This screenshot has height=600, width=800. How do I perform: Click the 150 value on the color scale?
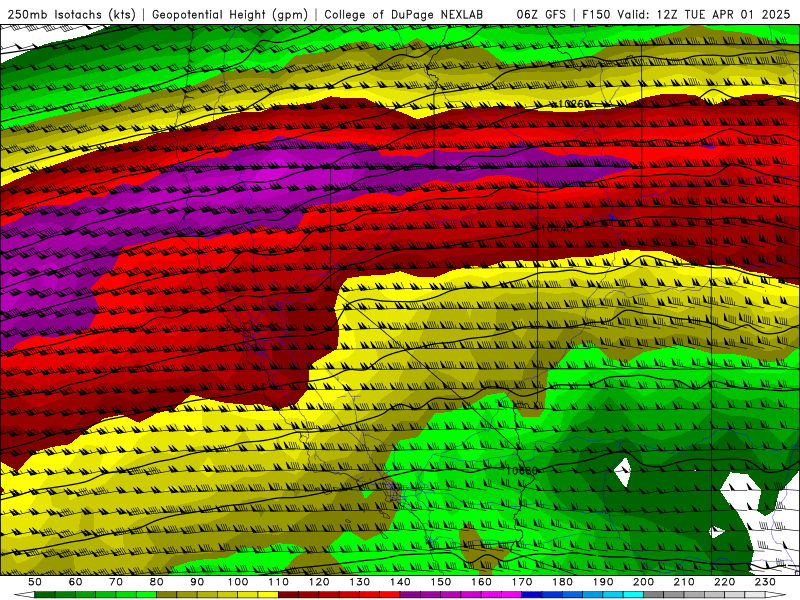tap(441, 582)
